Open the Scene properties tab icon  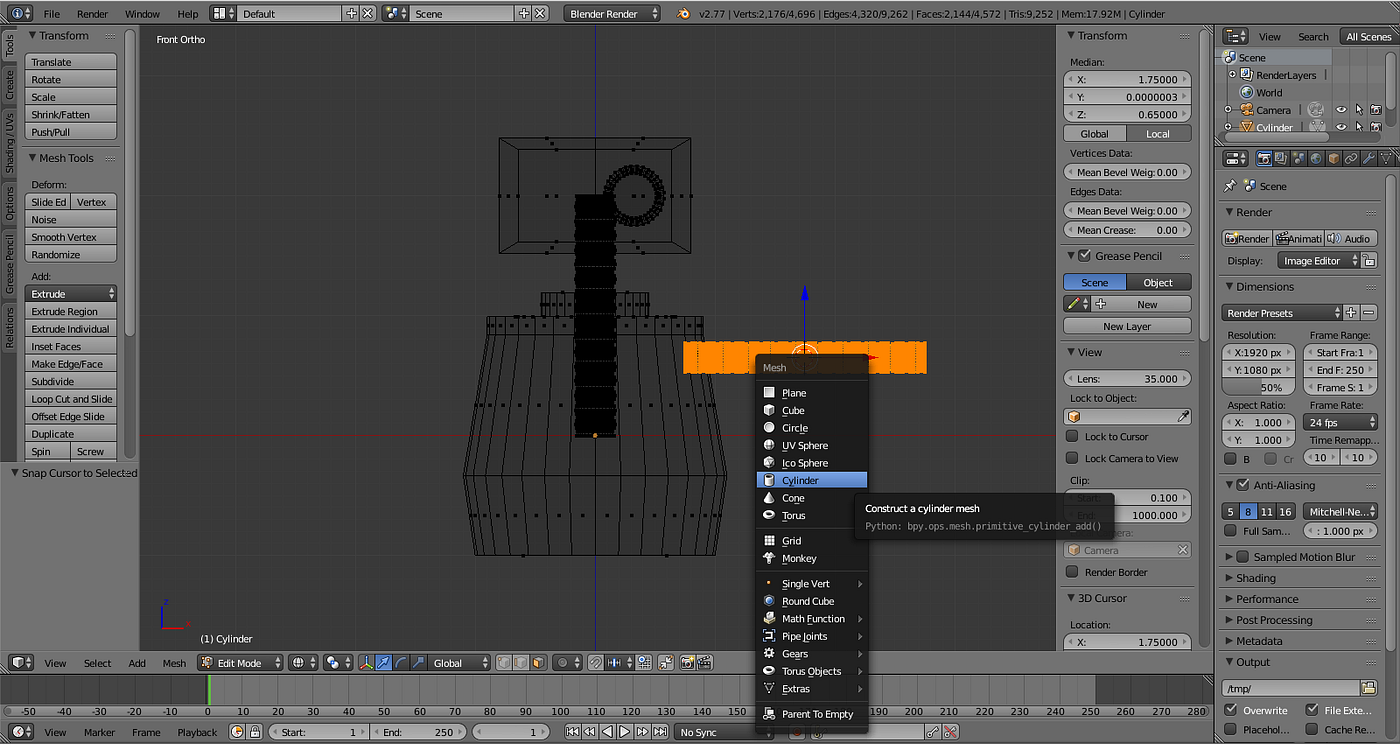pyautogui.click(x=1298, y=158)
